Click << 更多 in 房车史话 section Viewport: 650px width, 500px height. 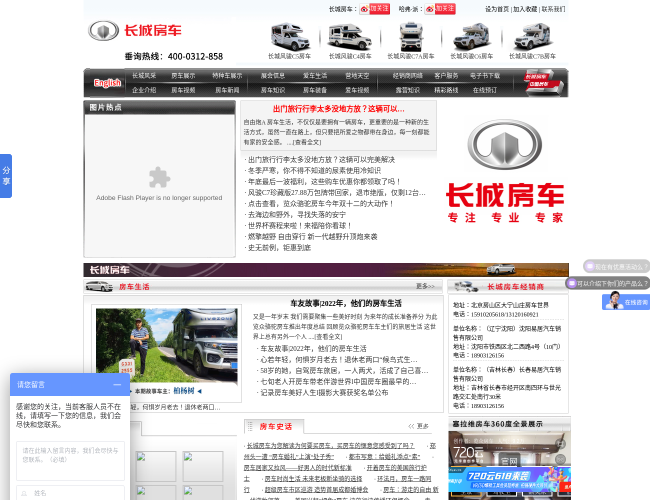point(418,426)
